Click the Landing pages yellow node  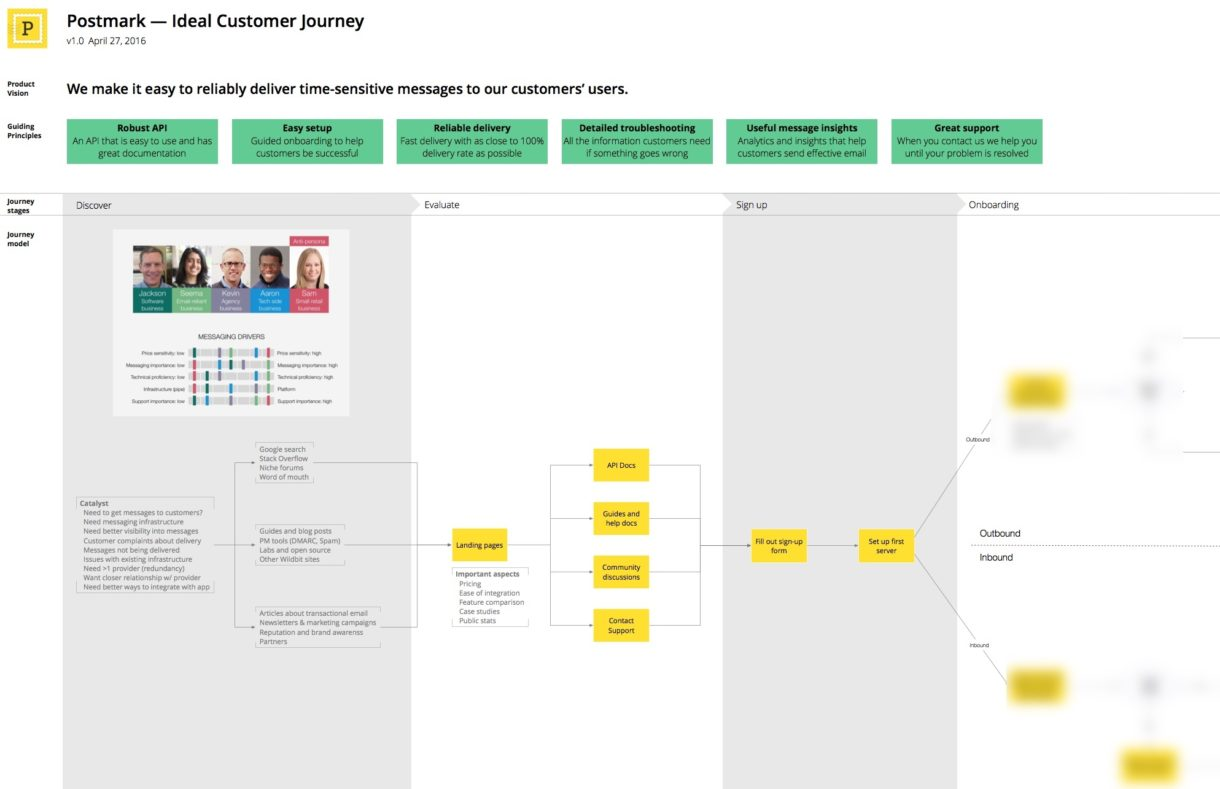point(479,545)
